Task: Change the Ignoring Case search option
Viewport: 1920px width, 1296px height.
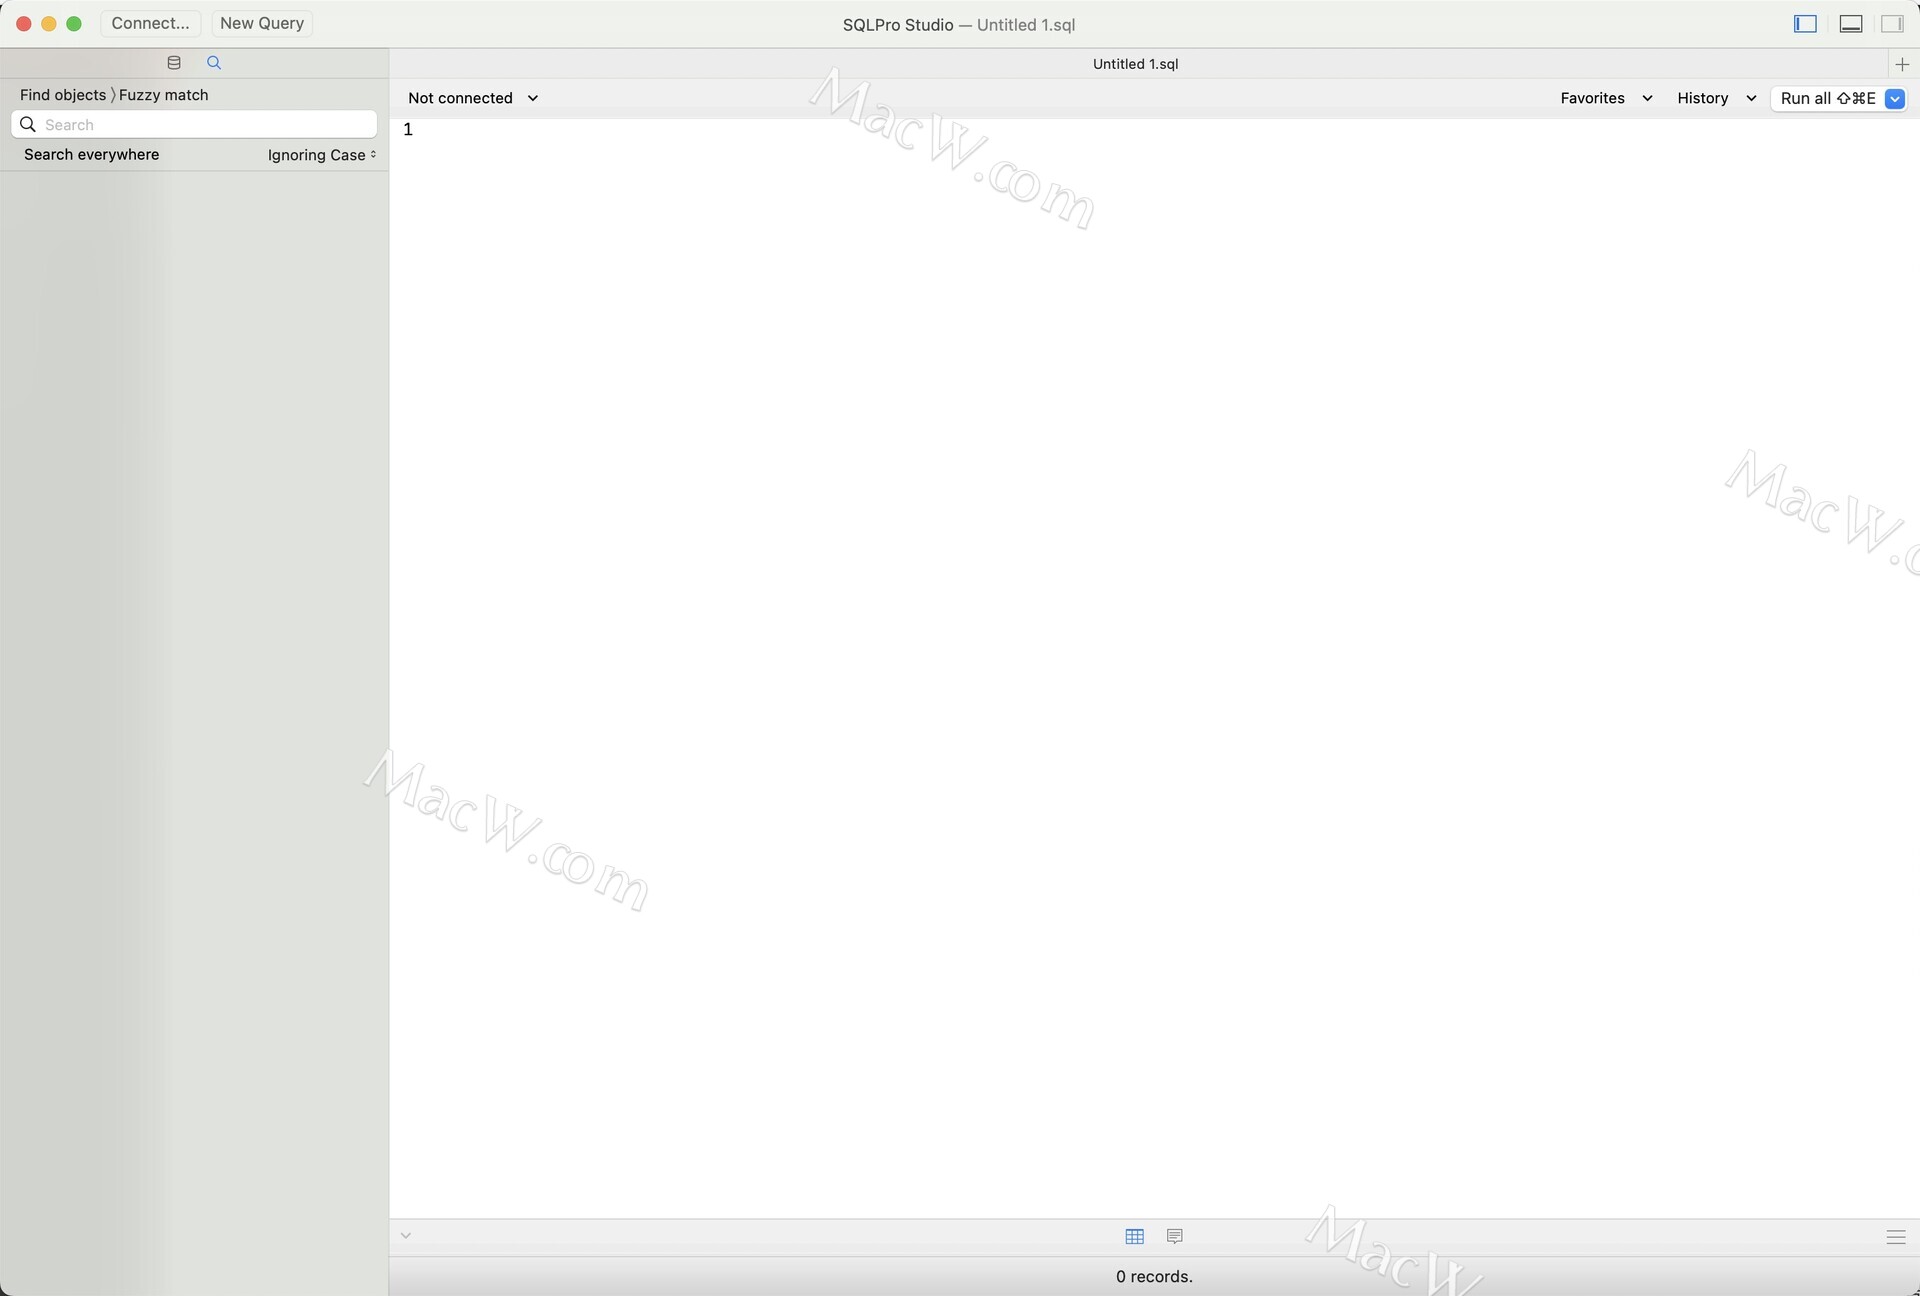Action: click(322, 155)
